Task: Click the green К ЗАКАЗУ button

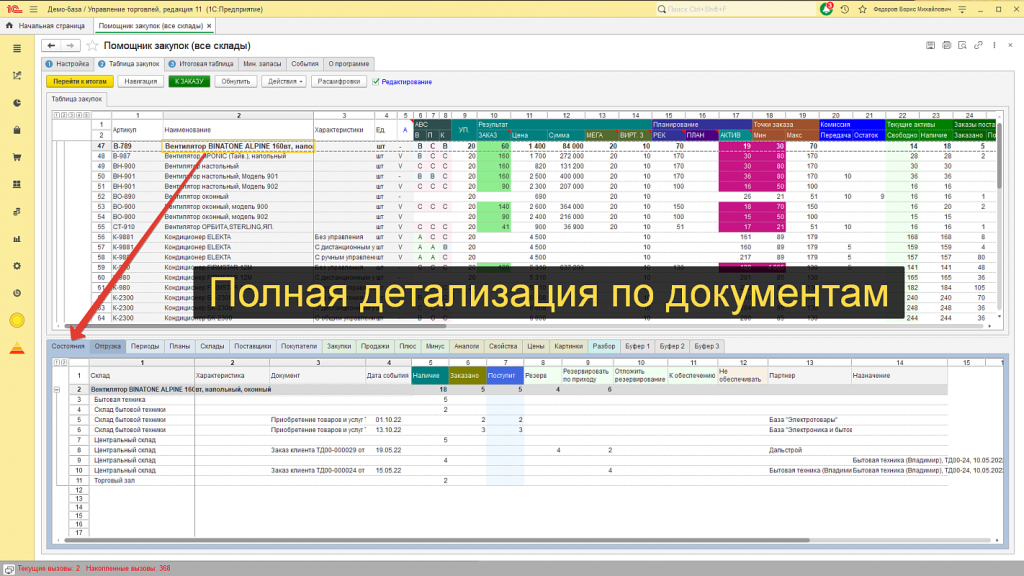Action: (189, 82)
